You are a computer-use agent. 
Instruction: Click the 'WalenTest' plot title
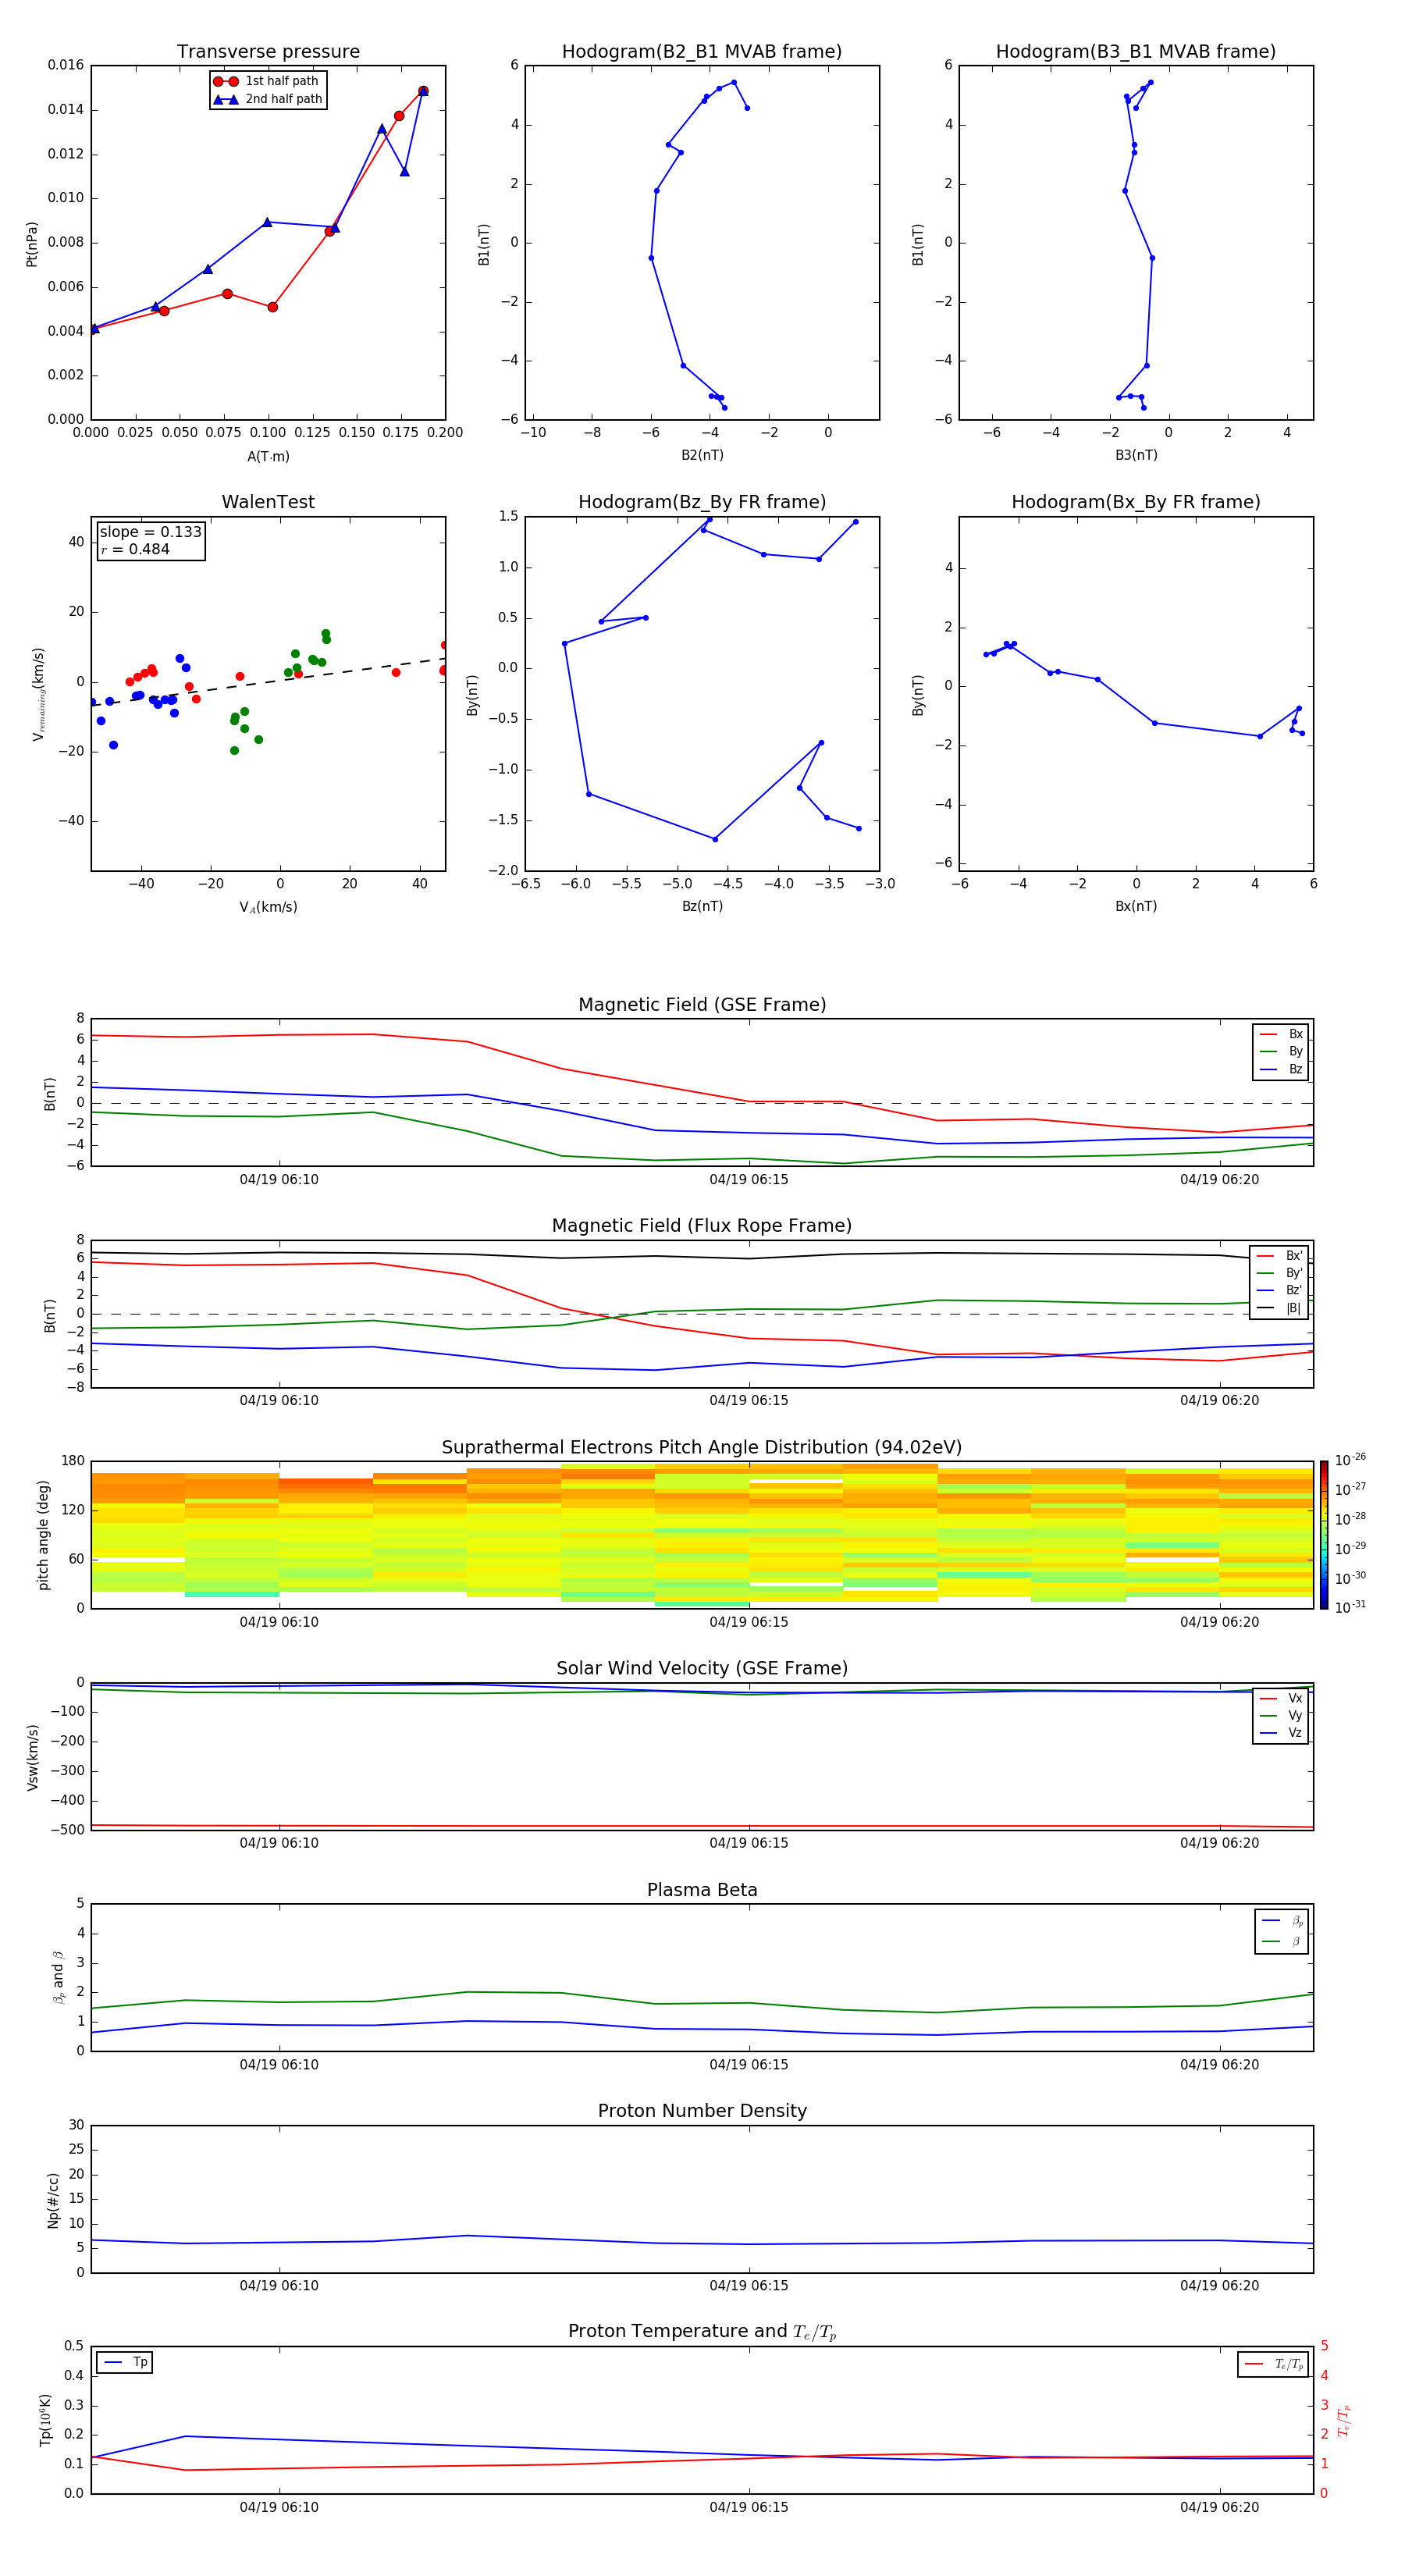click(x=268, y=502)
